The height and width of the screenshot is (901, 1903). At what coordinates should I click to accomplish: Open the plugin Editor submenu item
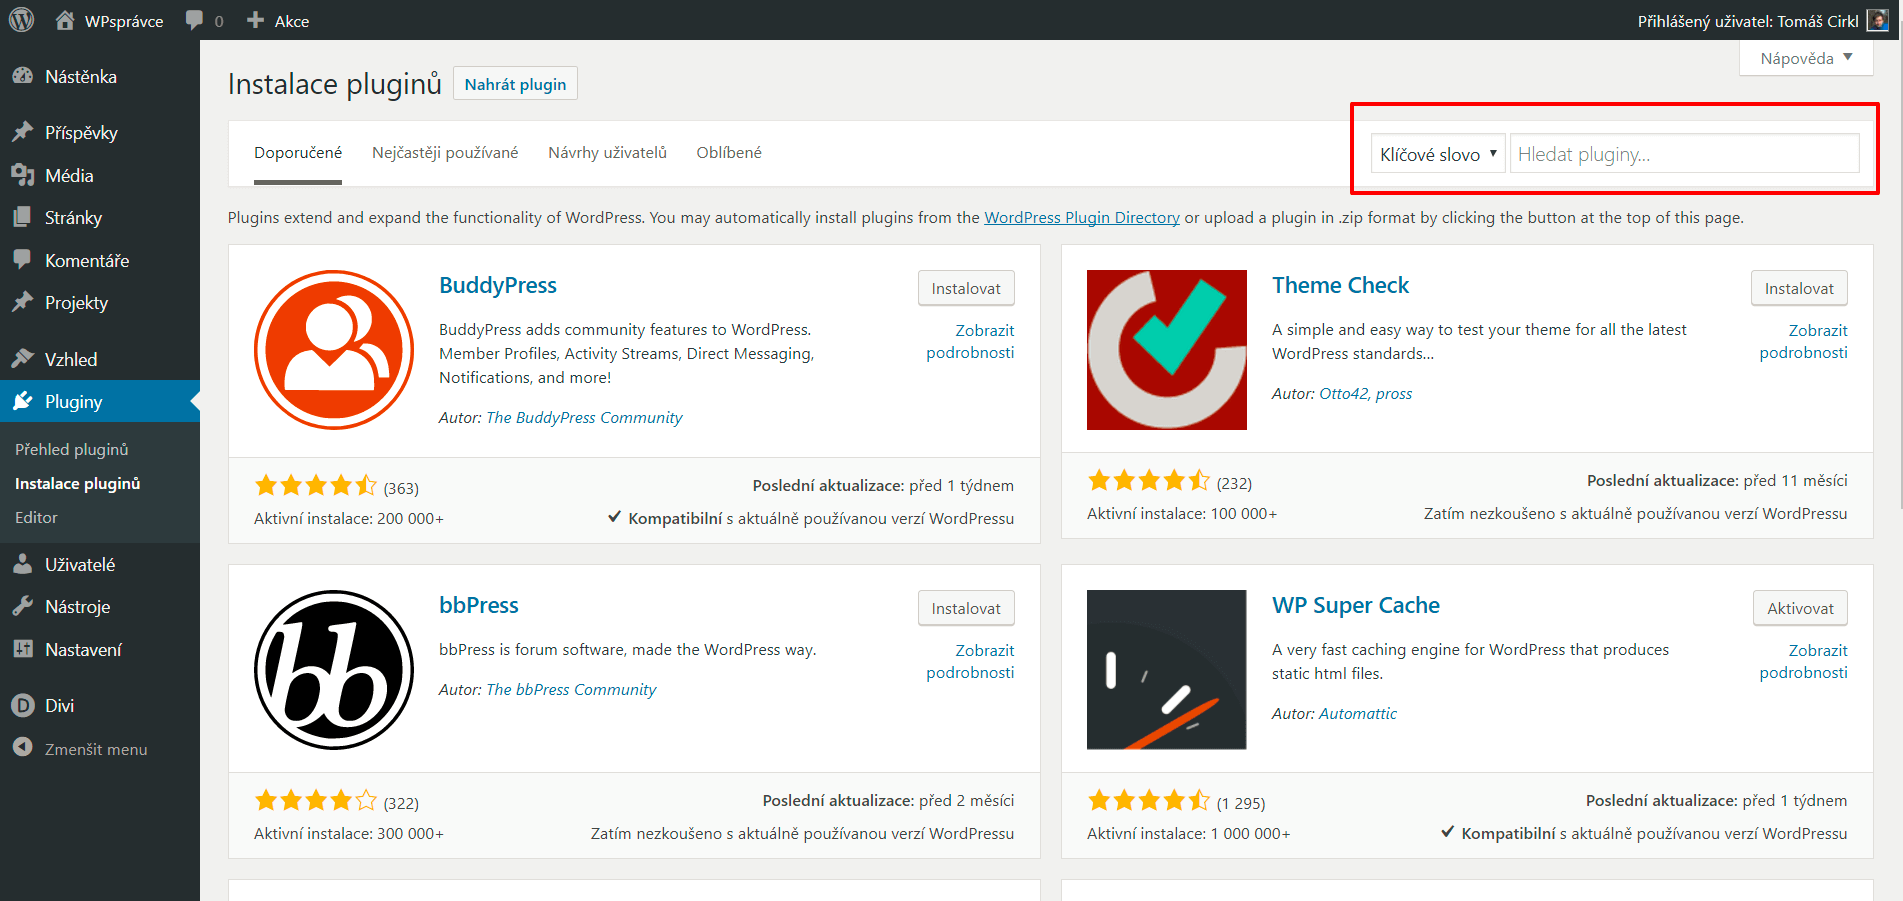coord(36,517)
